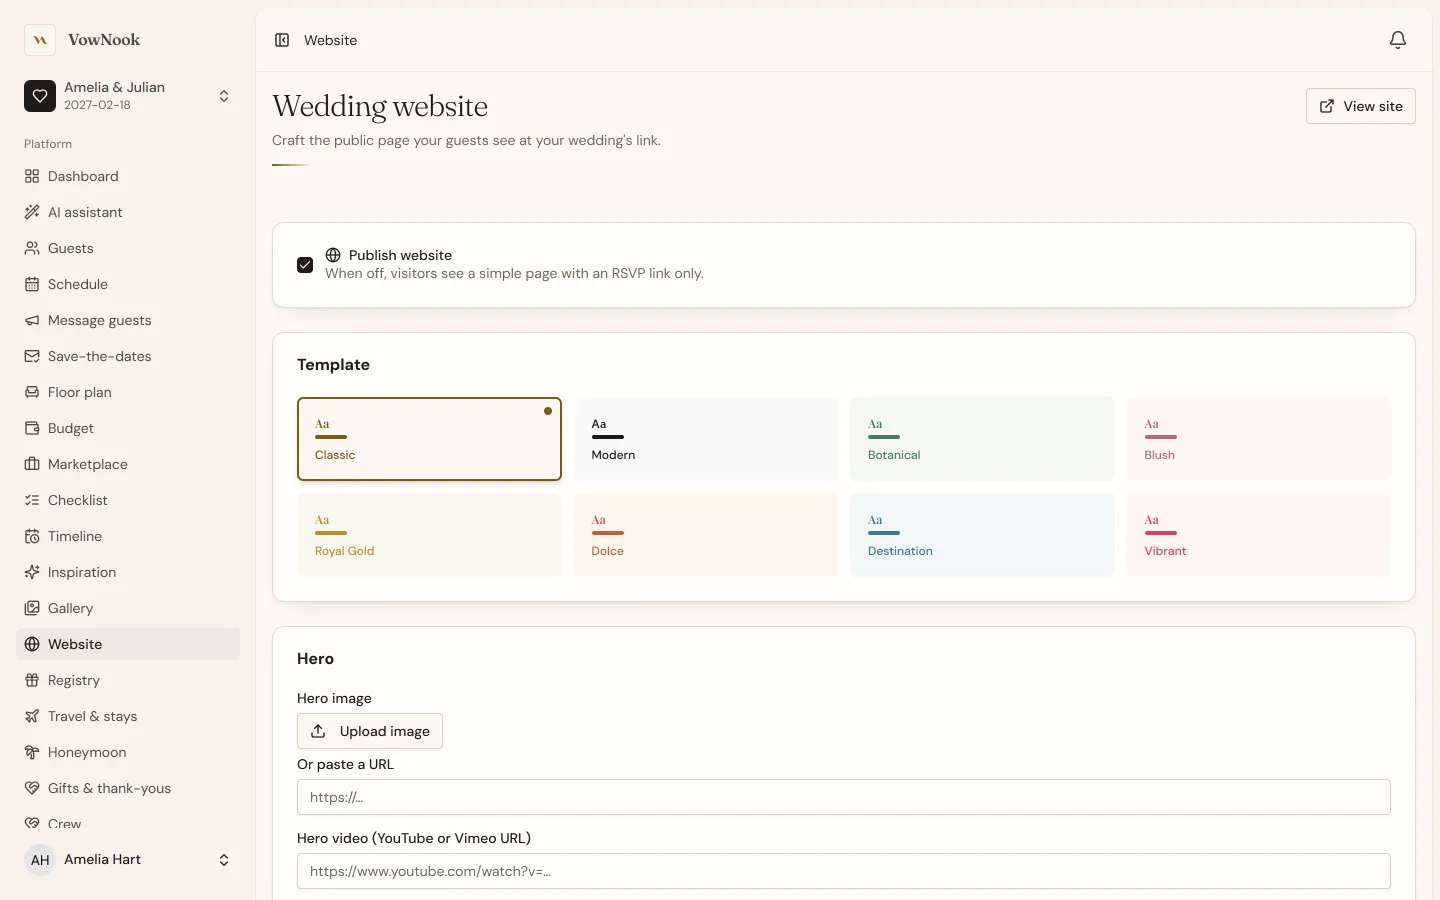The height and width of the screenshot is (900, 1440).
Task: Open Checklist from the sidebar
Action: pos(128,500)
